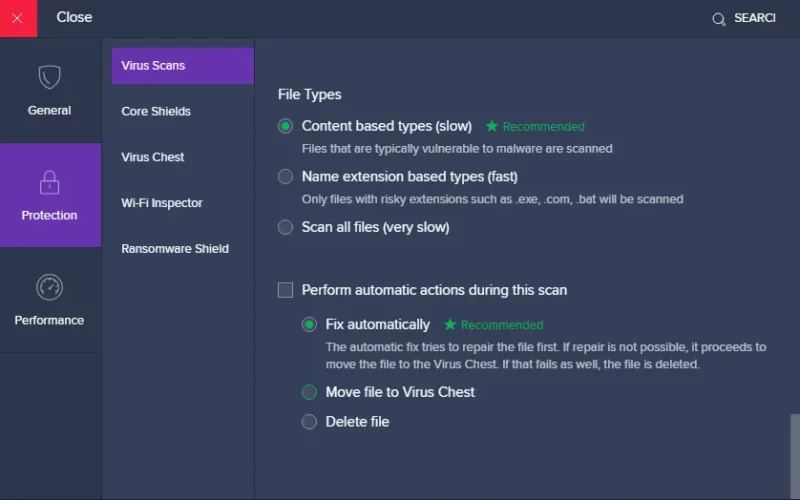800x500 pixels.
Task: Click the 'Name extension based types (fast)' label
Action: [410, 177]
